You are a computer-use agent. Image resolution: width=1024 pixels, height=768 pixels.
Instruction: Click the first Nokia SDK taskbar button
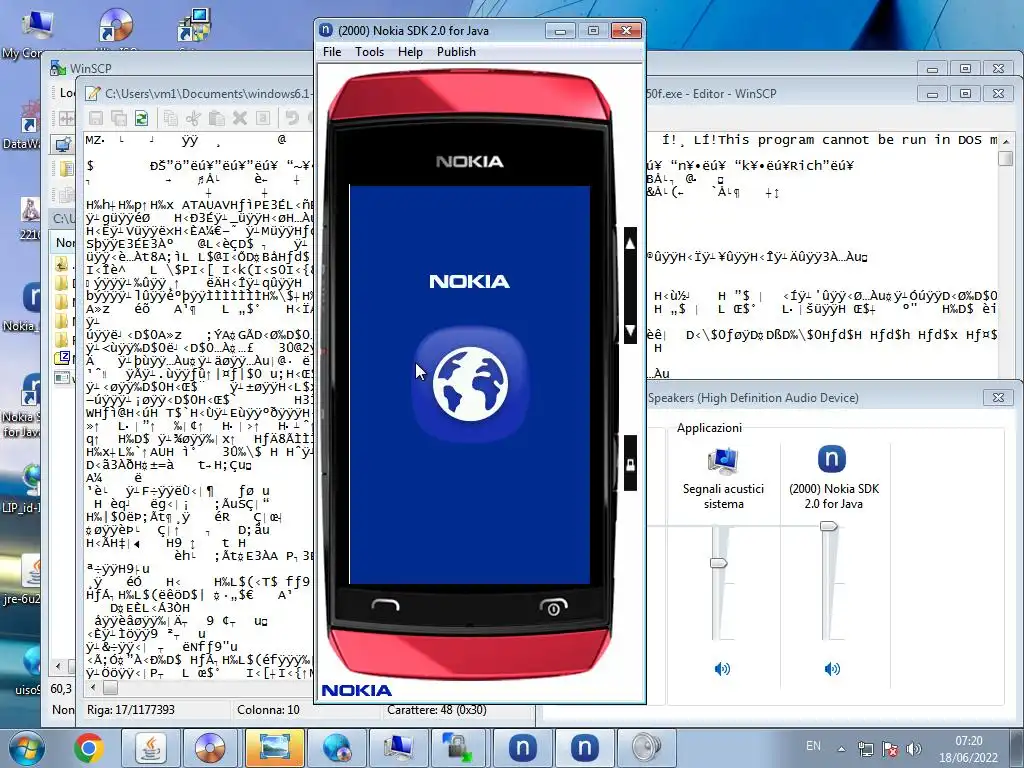click(522, 748)
